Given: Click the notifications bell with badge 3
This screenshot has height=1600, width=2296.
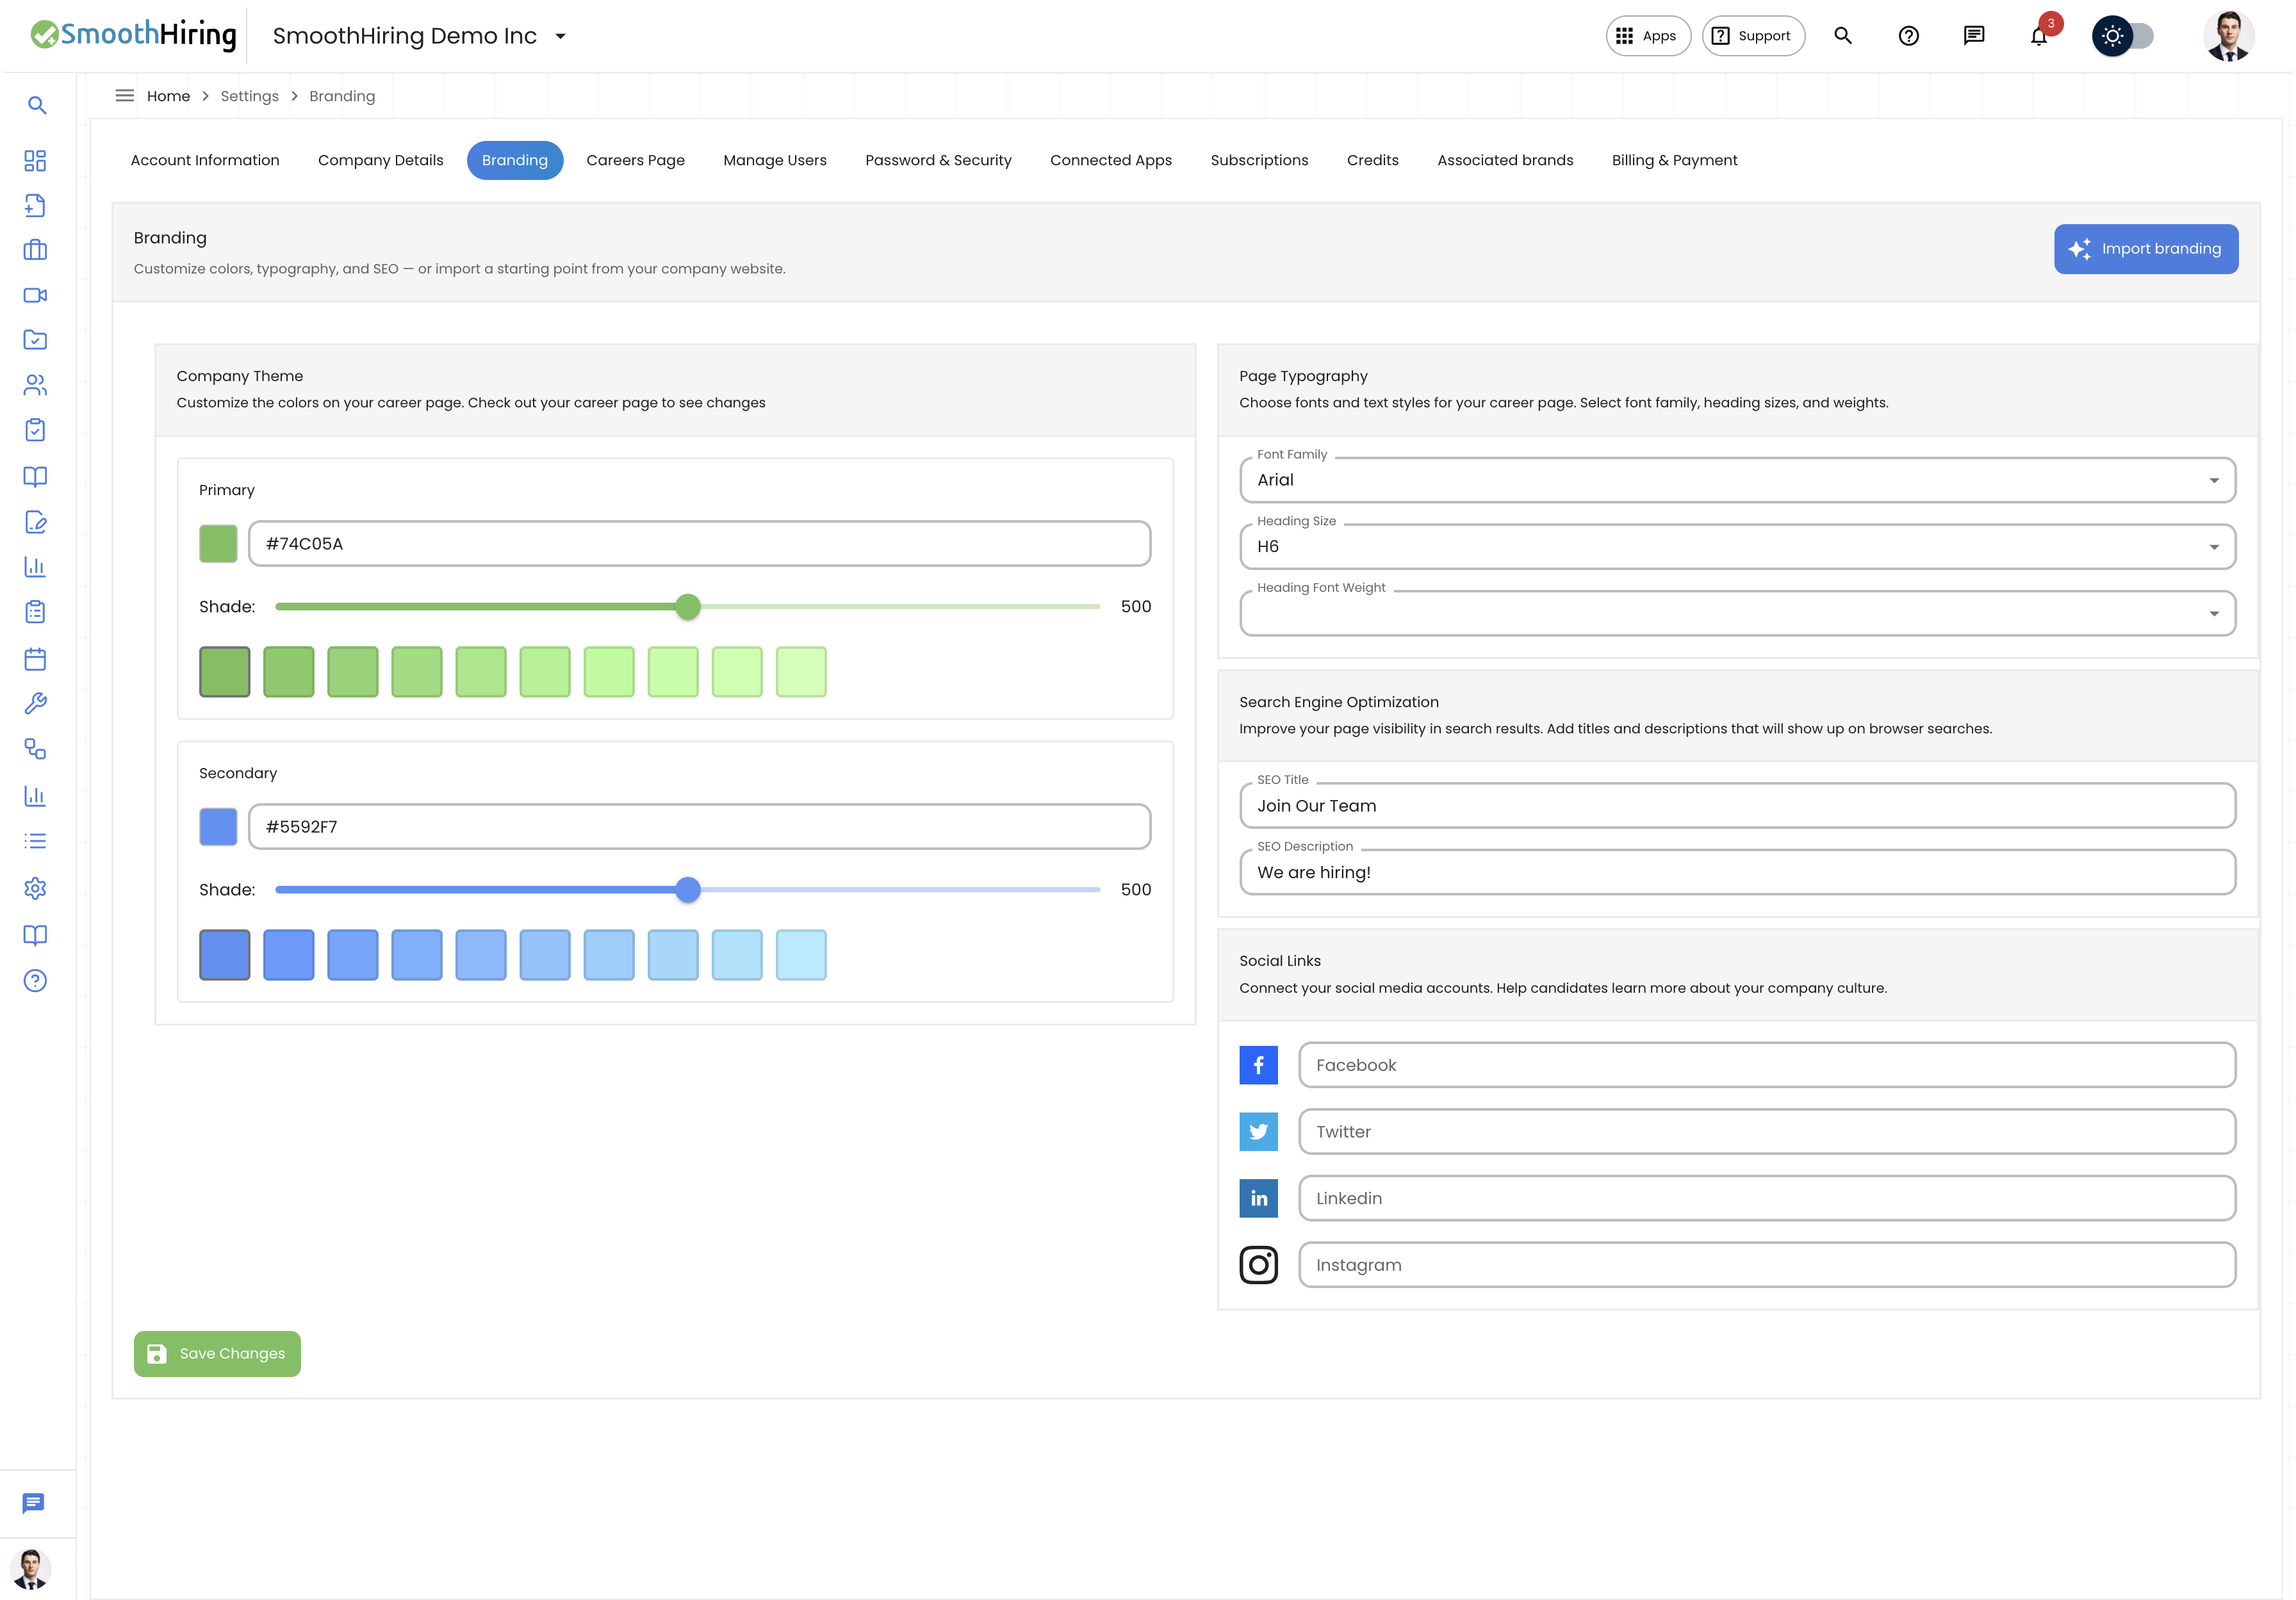Looking at the screenshot, I should point(2039,36).
